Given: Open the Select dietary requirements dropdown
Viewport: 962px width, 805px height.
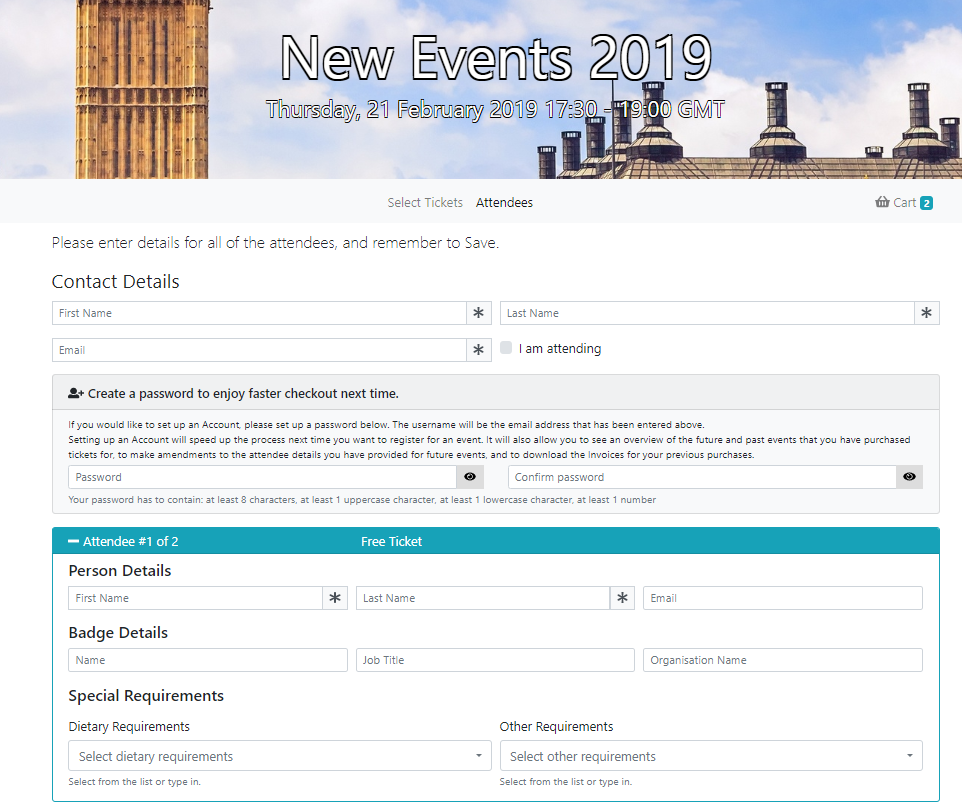Looking at the screenshot, I should point(280,756).
